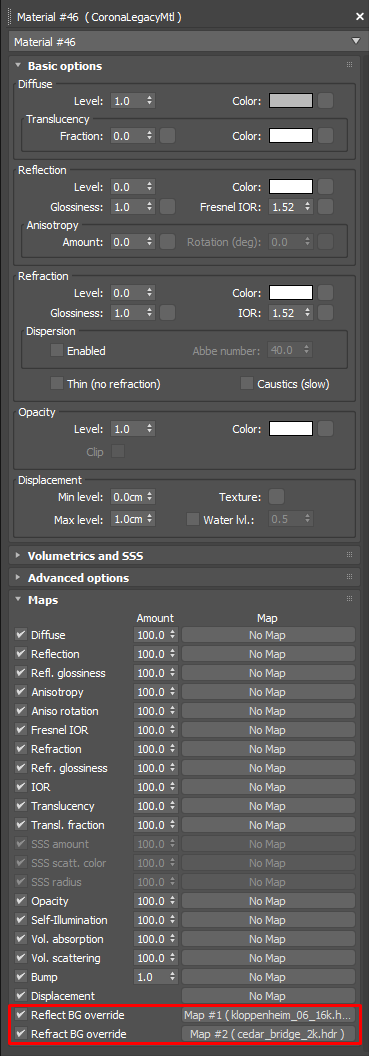Viewport: 369px width, 1056px height.
Task: Click the Reflection color map slot button
Action: (x=326, y=187)
